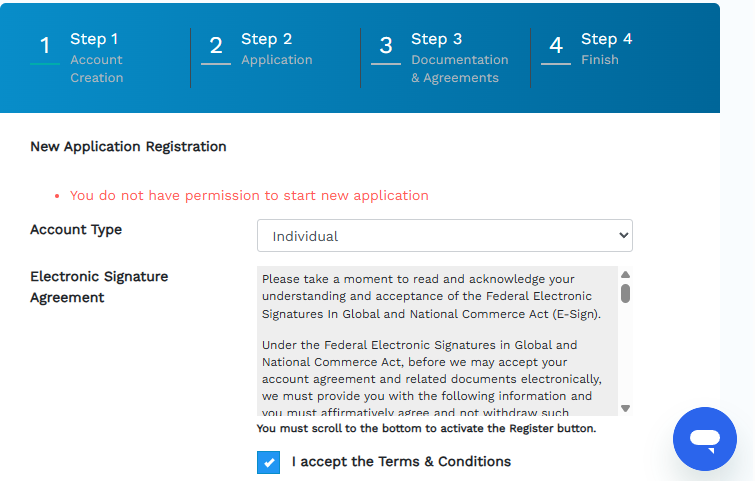Viewport: 755px width, 481px height.
Task: Click the agreement scrollbar thumb
Action: tap(625, 293)
